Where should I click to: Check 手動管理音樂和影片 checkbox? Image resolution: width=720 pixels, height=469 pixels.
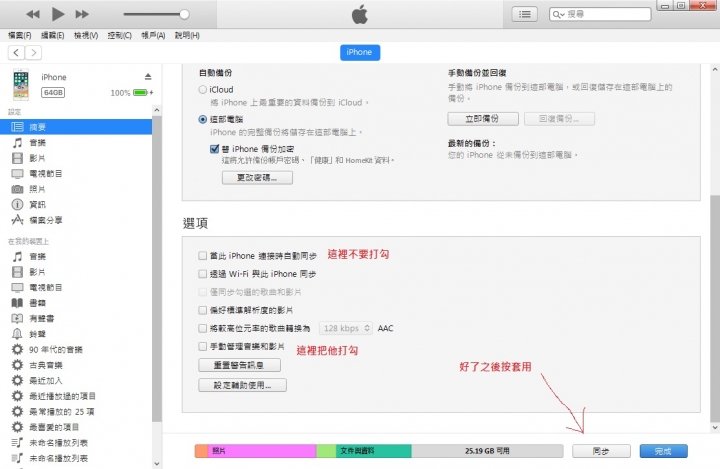tap(202, 346)
